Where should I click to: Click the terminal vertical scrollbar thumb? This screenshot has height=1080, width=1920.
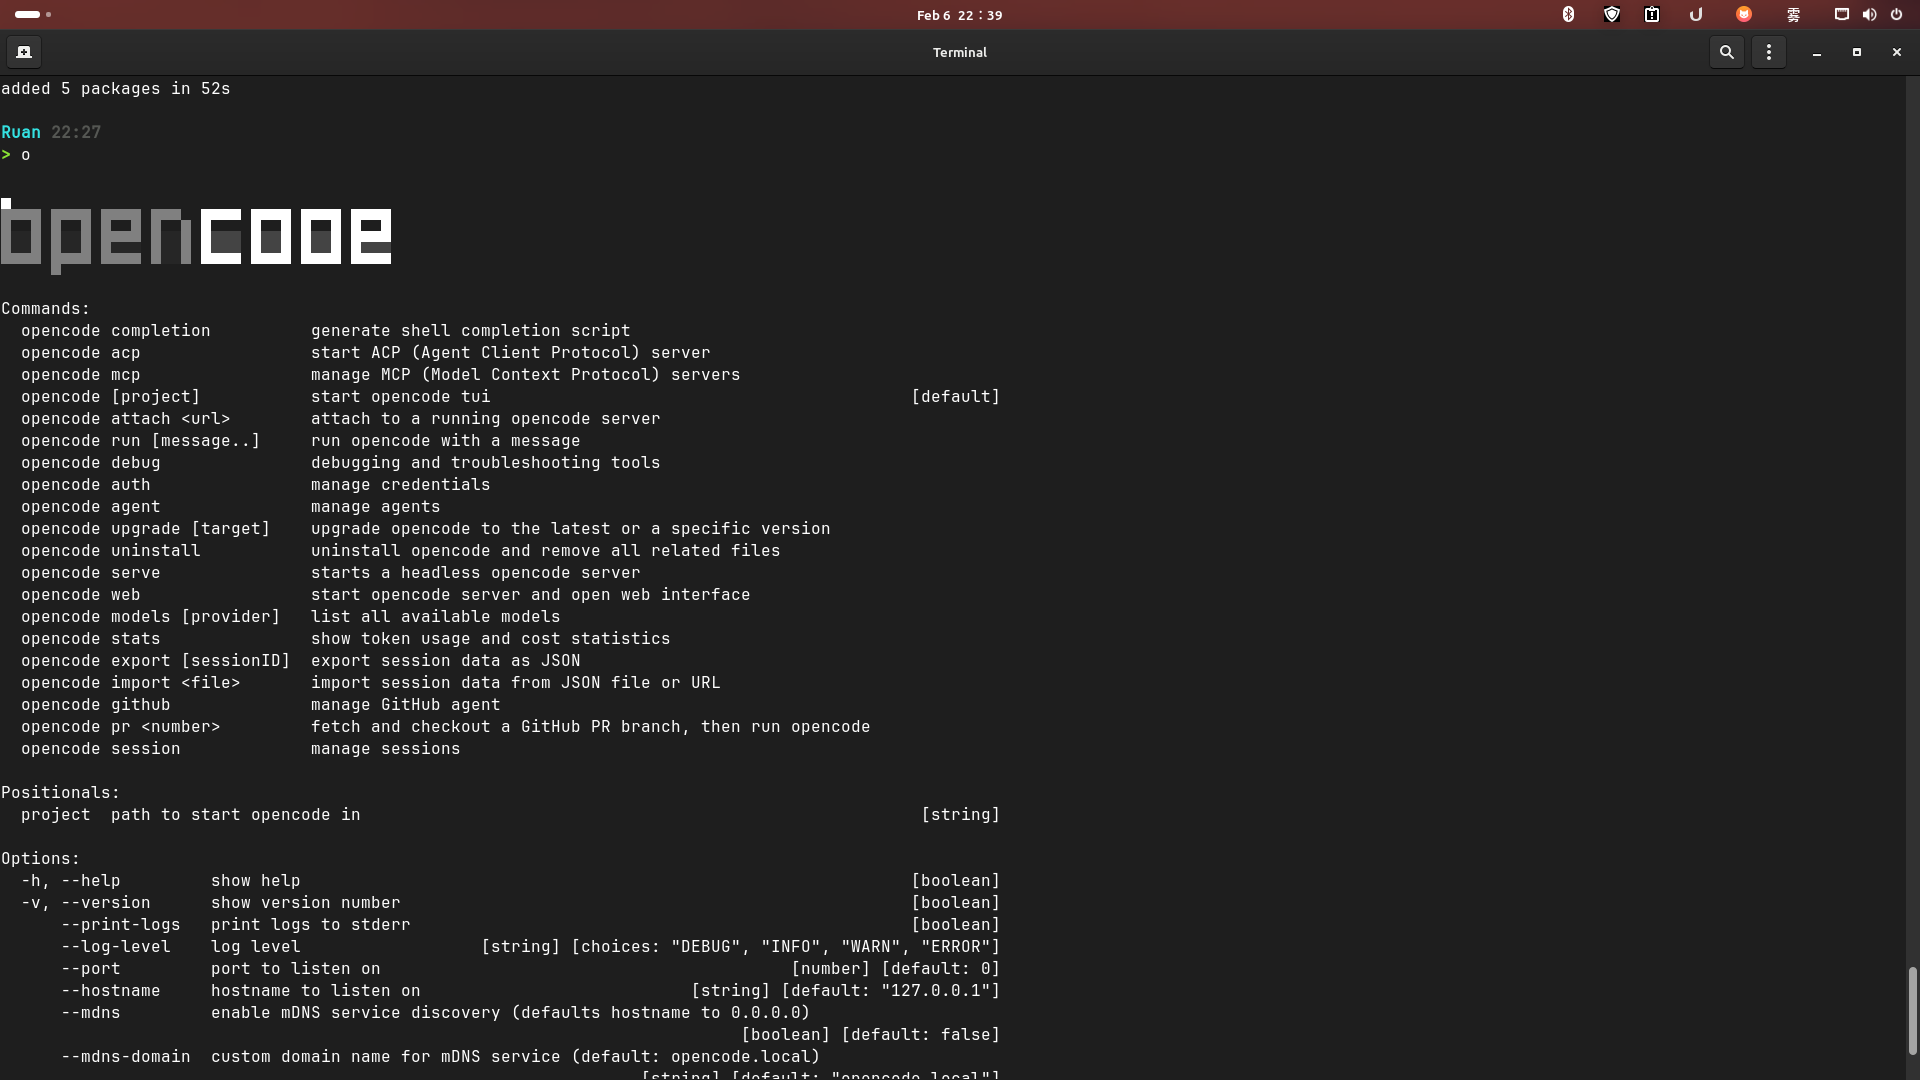coord(1912,1010)
